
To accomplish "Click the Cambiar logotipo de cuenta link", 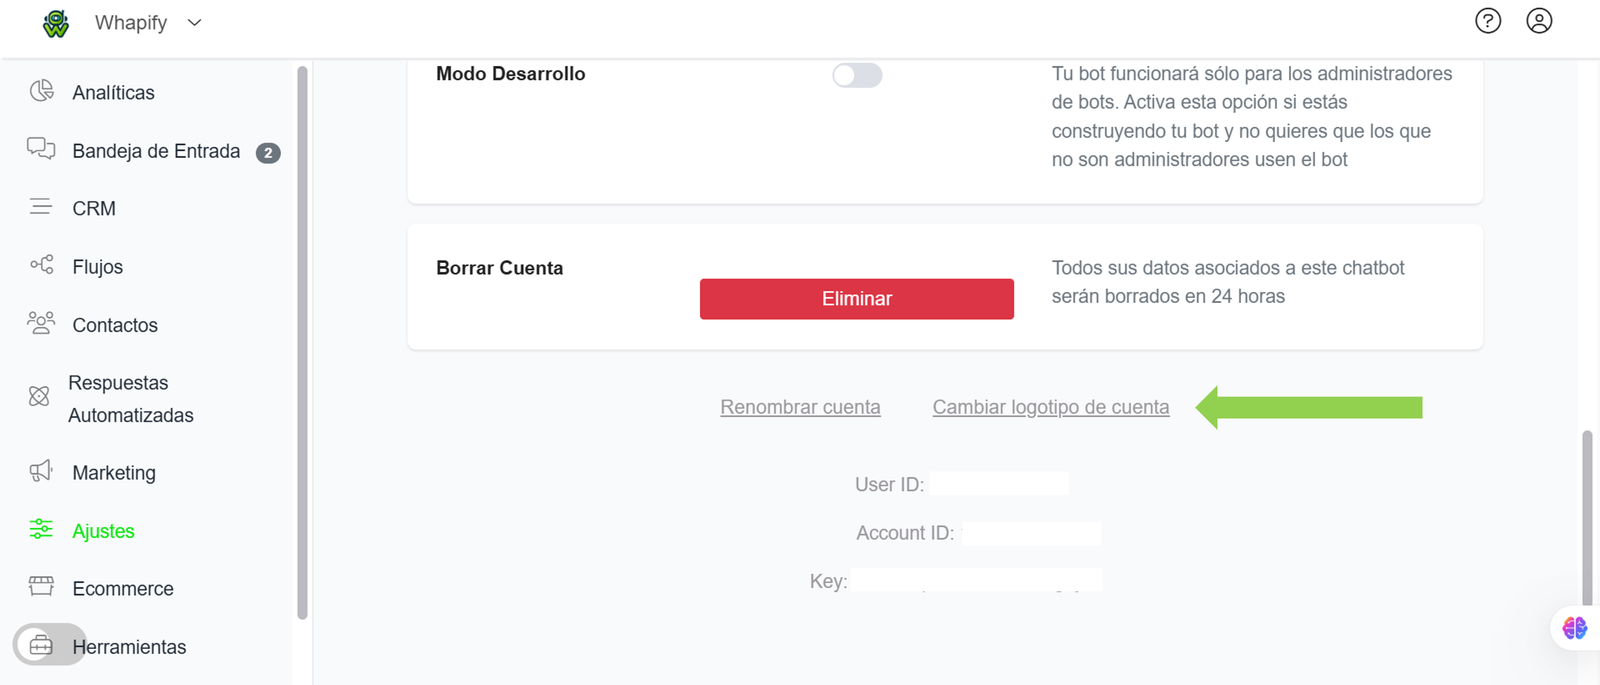I will 1050,407.
